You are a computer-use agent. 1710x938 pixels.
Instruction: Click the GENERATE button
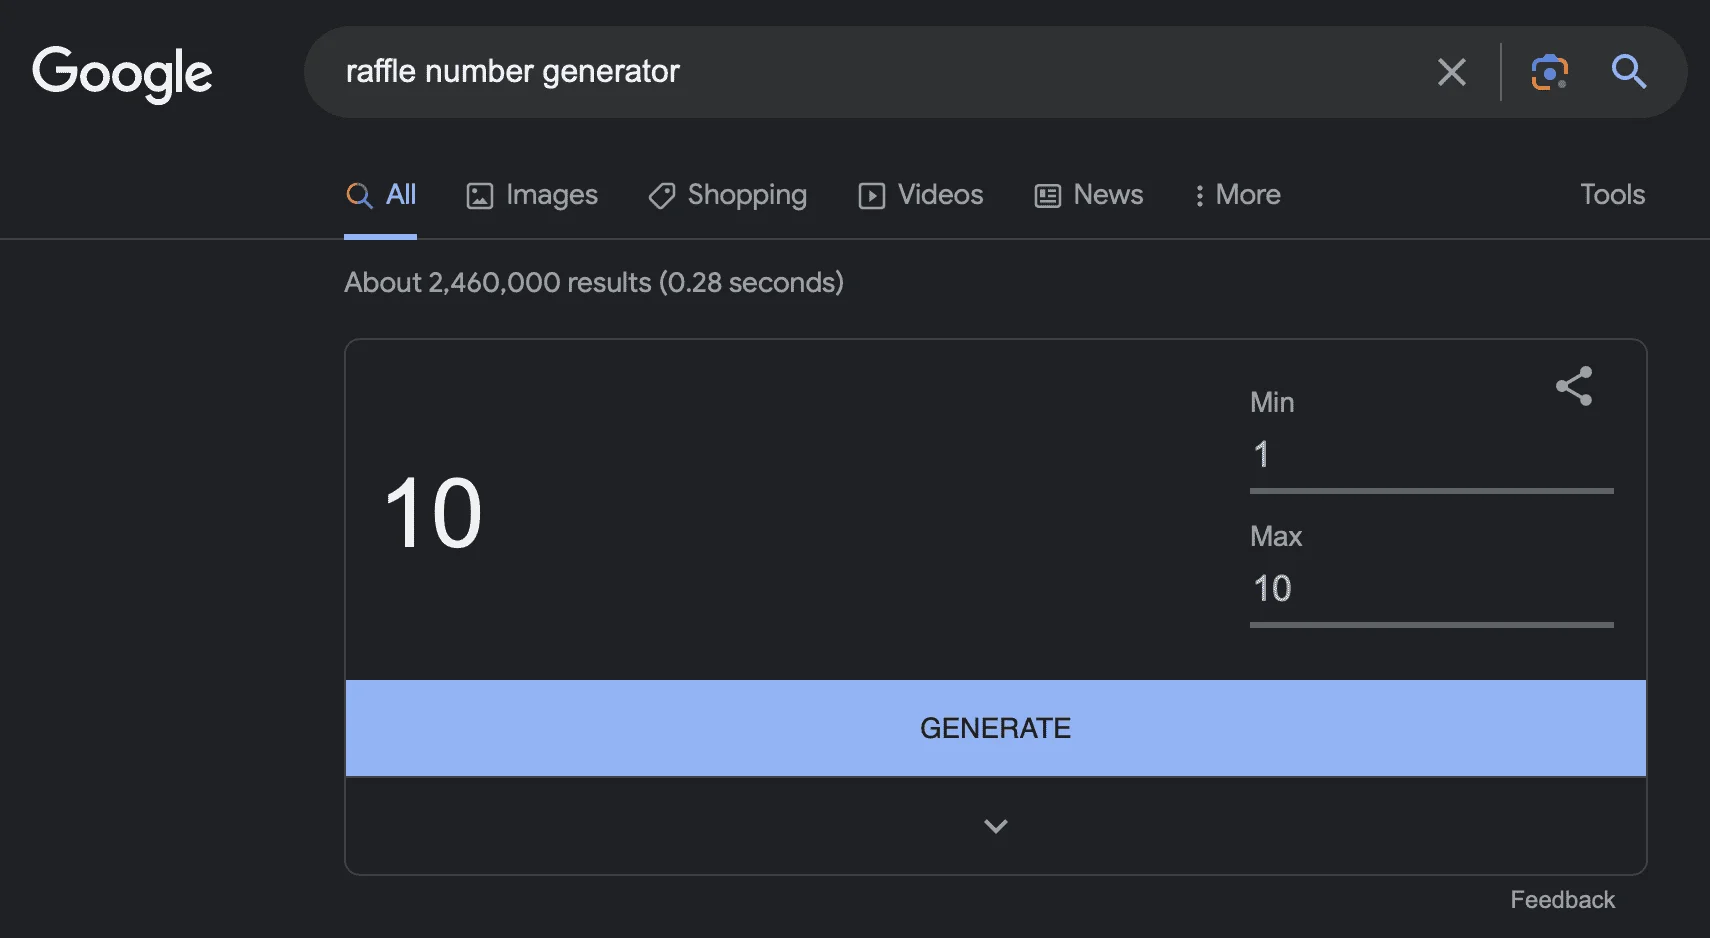coord(996,728)
